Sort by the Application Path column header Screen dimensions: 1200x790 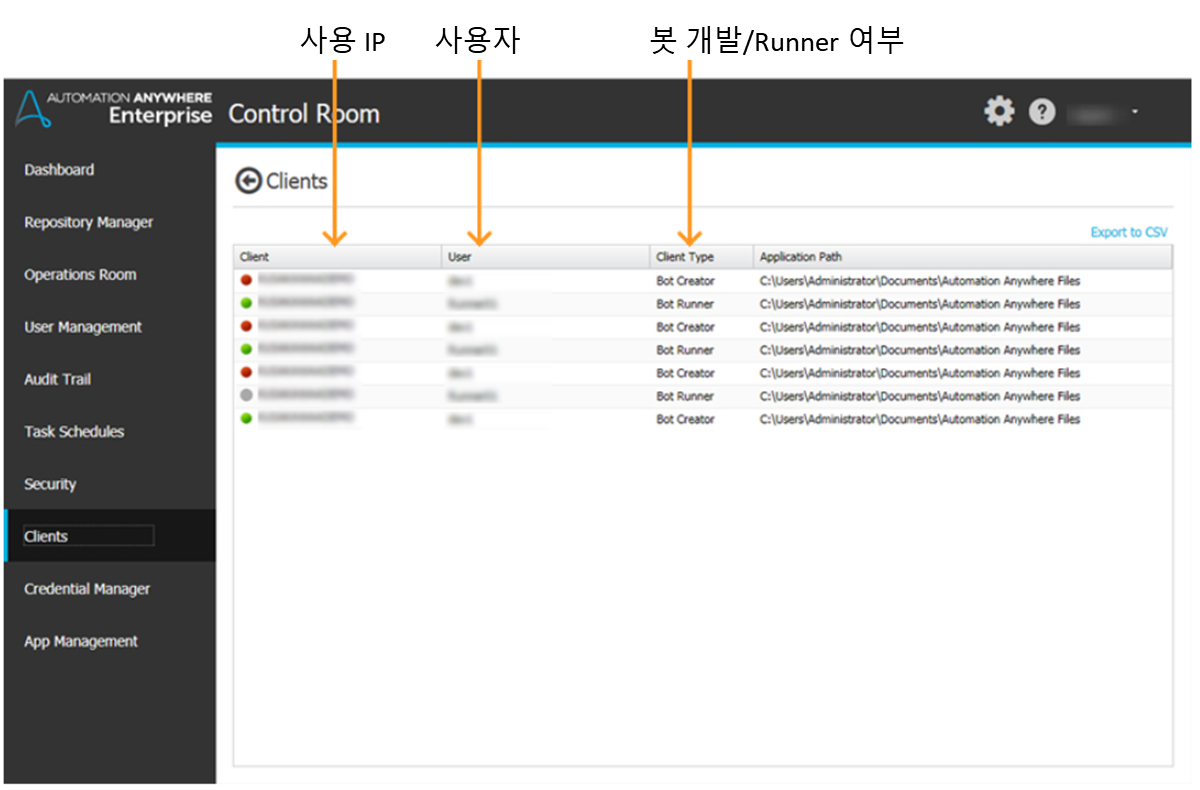pos(963,257)
